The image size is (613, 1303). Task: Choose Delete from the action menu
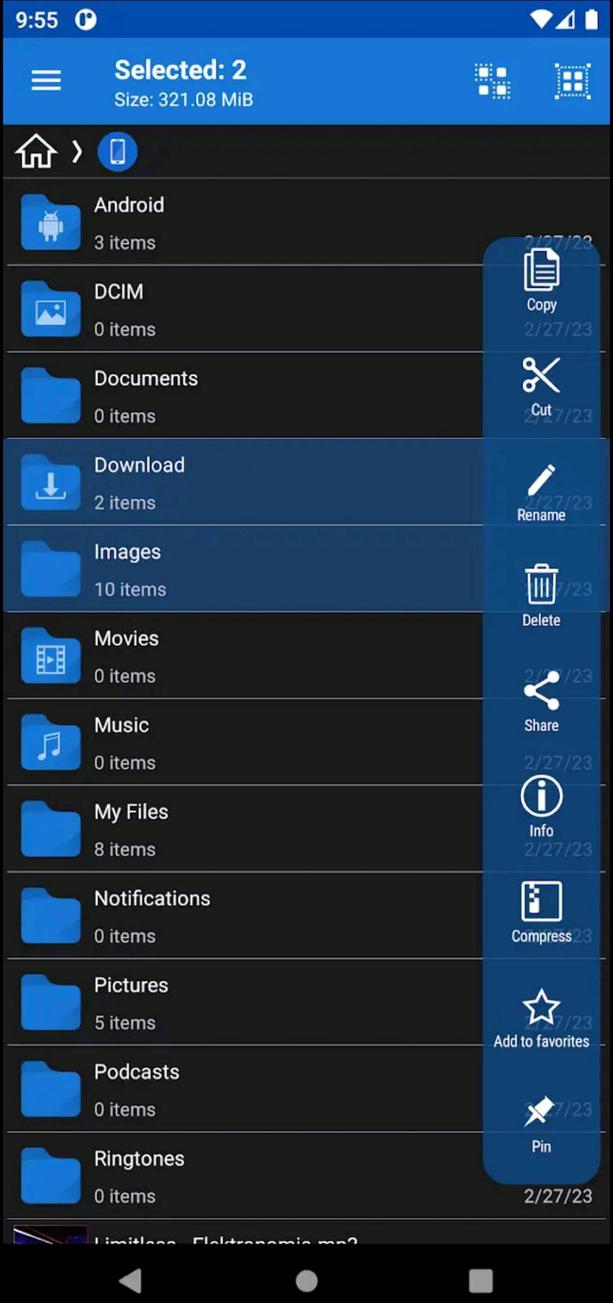[541, 596]
